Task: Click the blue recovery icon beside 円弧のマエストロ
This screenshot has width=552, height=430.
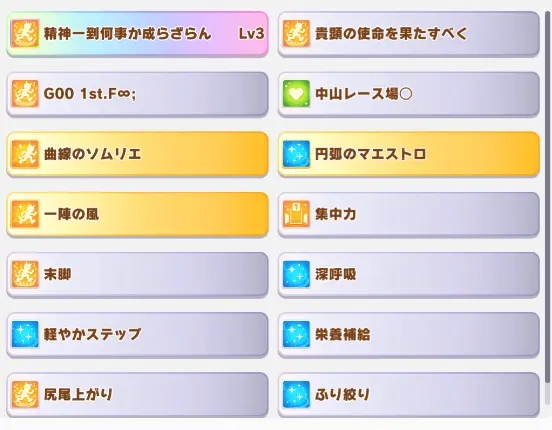Action: (296, 154)
